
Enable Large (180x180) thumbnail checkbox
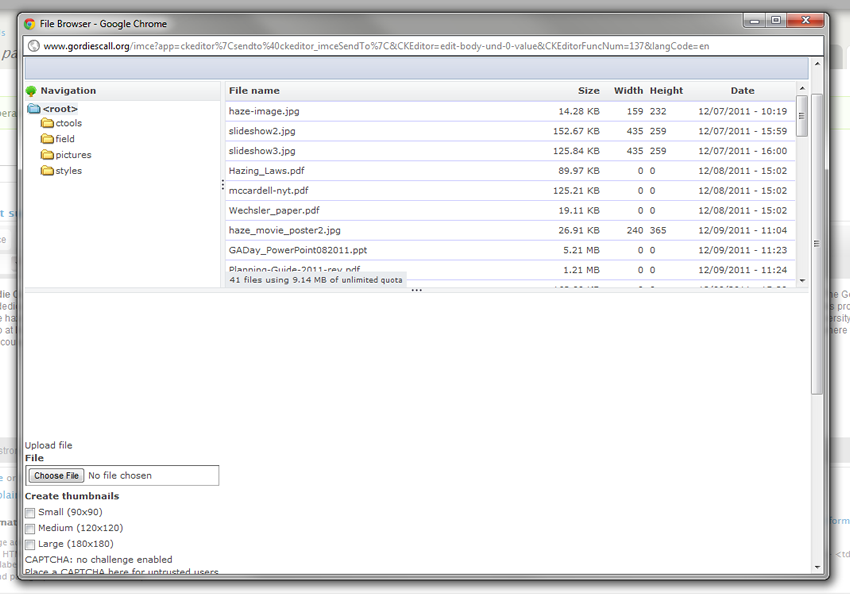coord(30,545)
